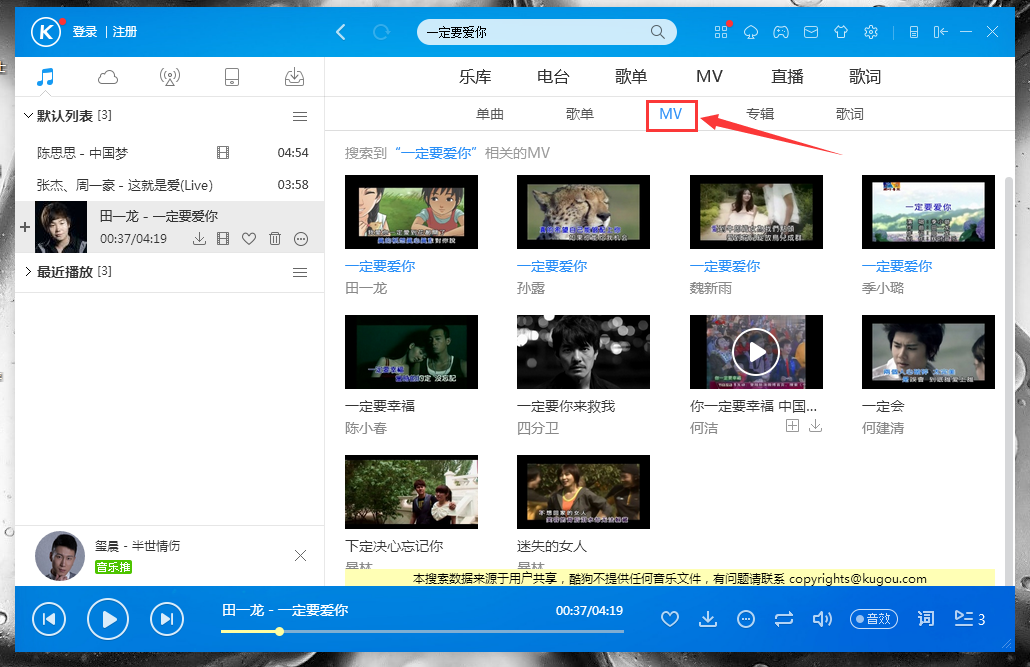
Task: Click the 音乐推 green badge
Action: [x=114, y=566]
